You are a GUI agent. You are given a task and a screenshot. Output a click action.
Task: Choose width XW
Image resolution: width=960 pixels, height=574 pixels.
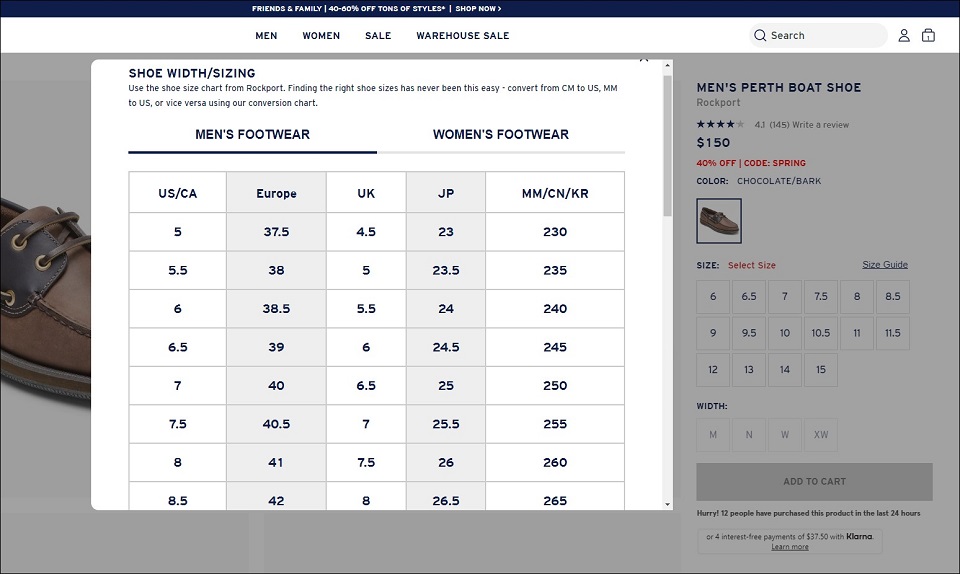821,435
